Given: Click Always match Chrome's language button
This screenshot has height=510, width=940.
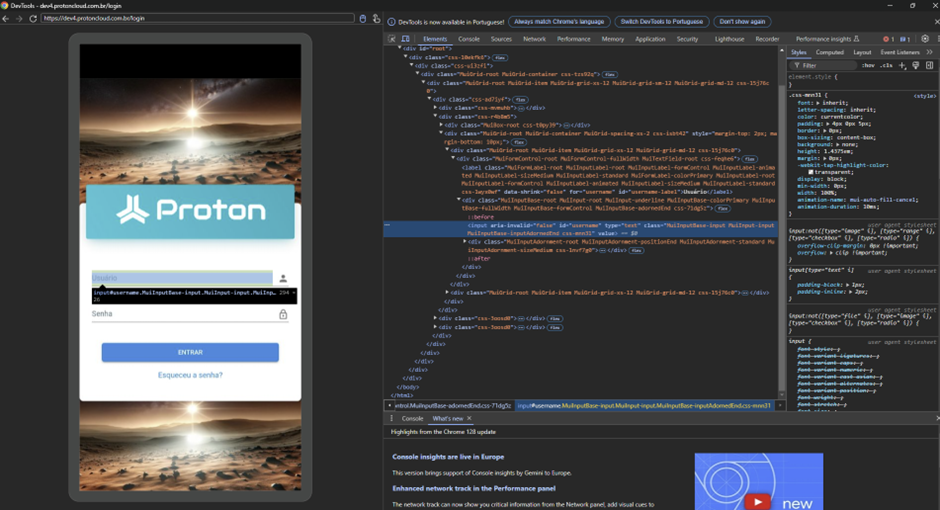Looking at the screenshot, I should (559, 22).
